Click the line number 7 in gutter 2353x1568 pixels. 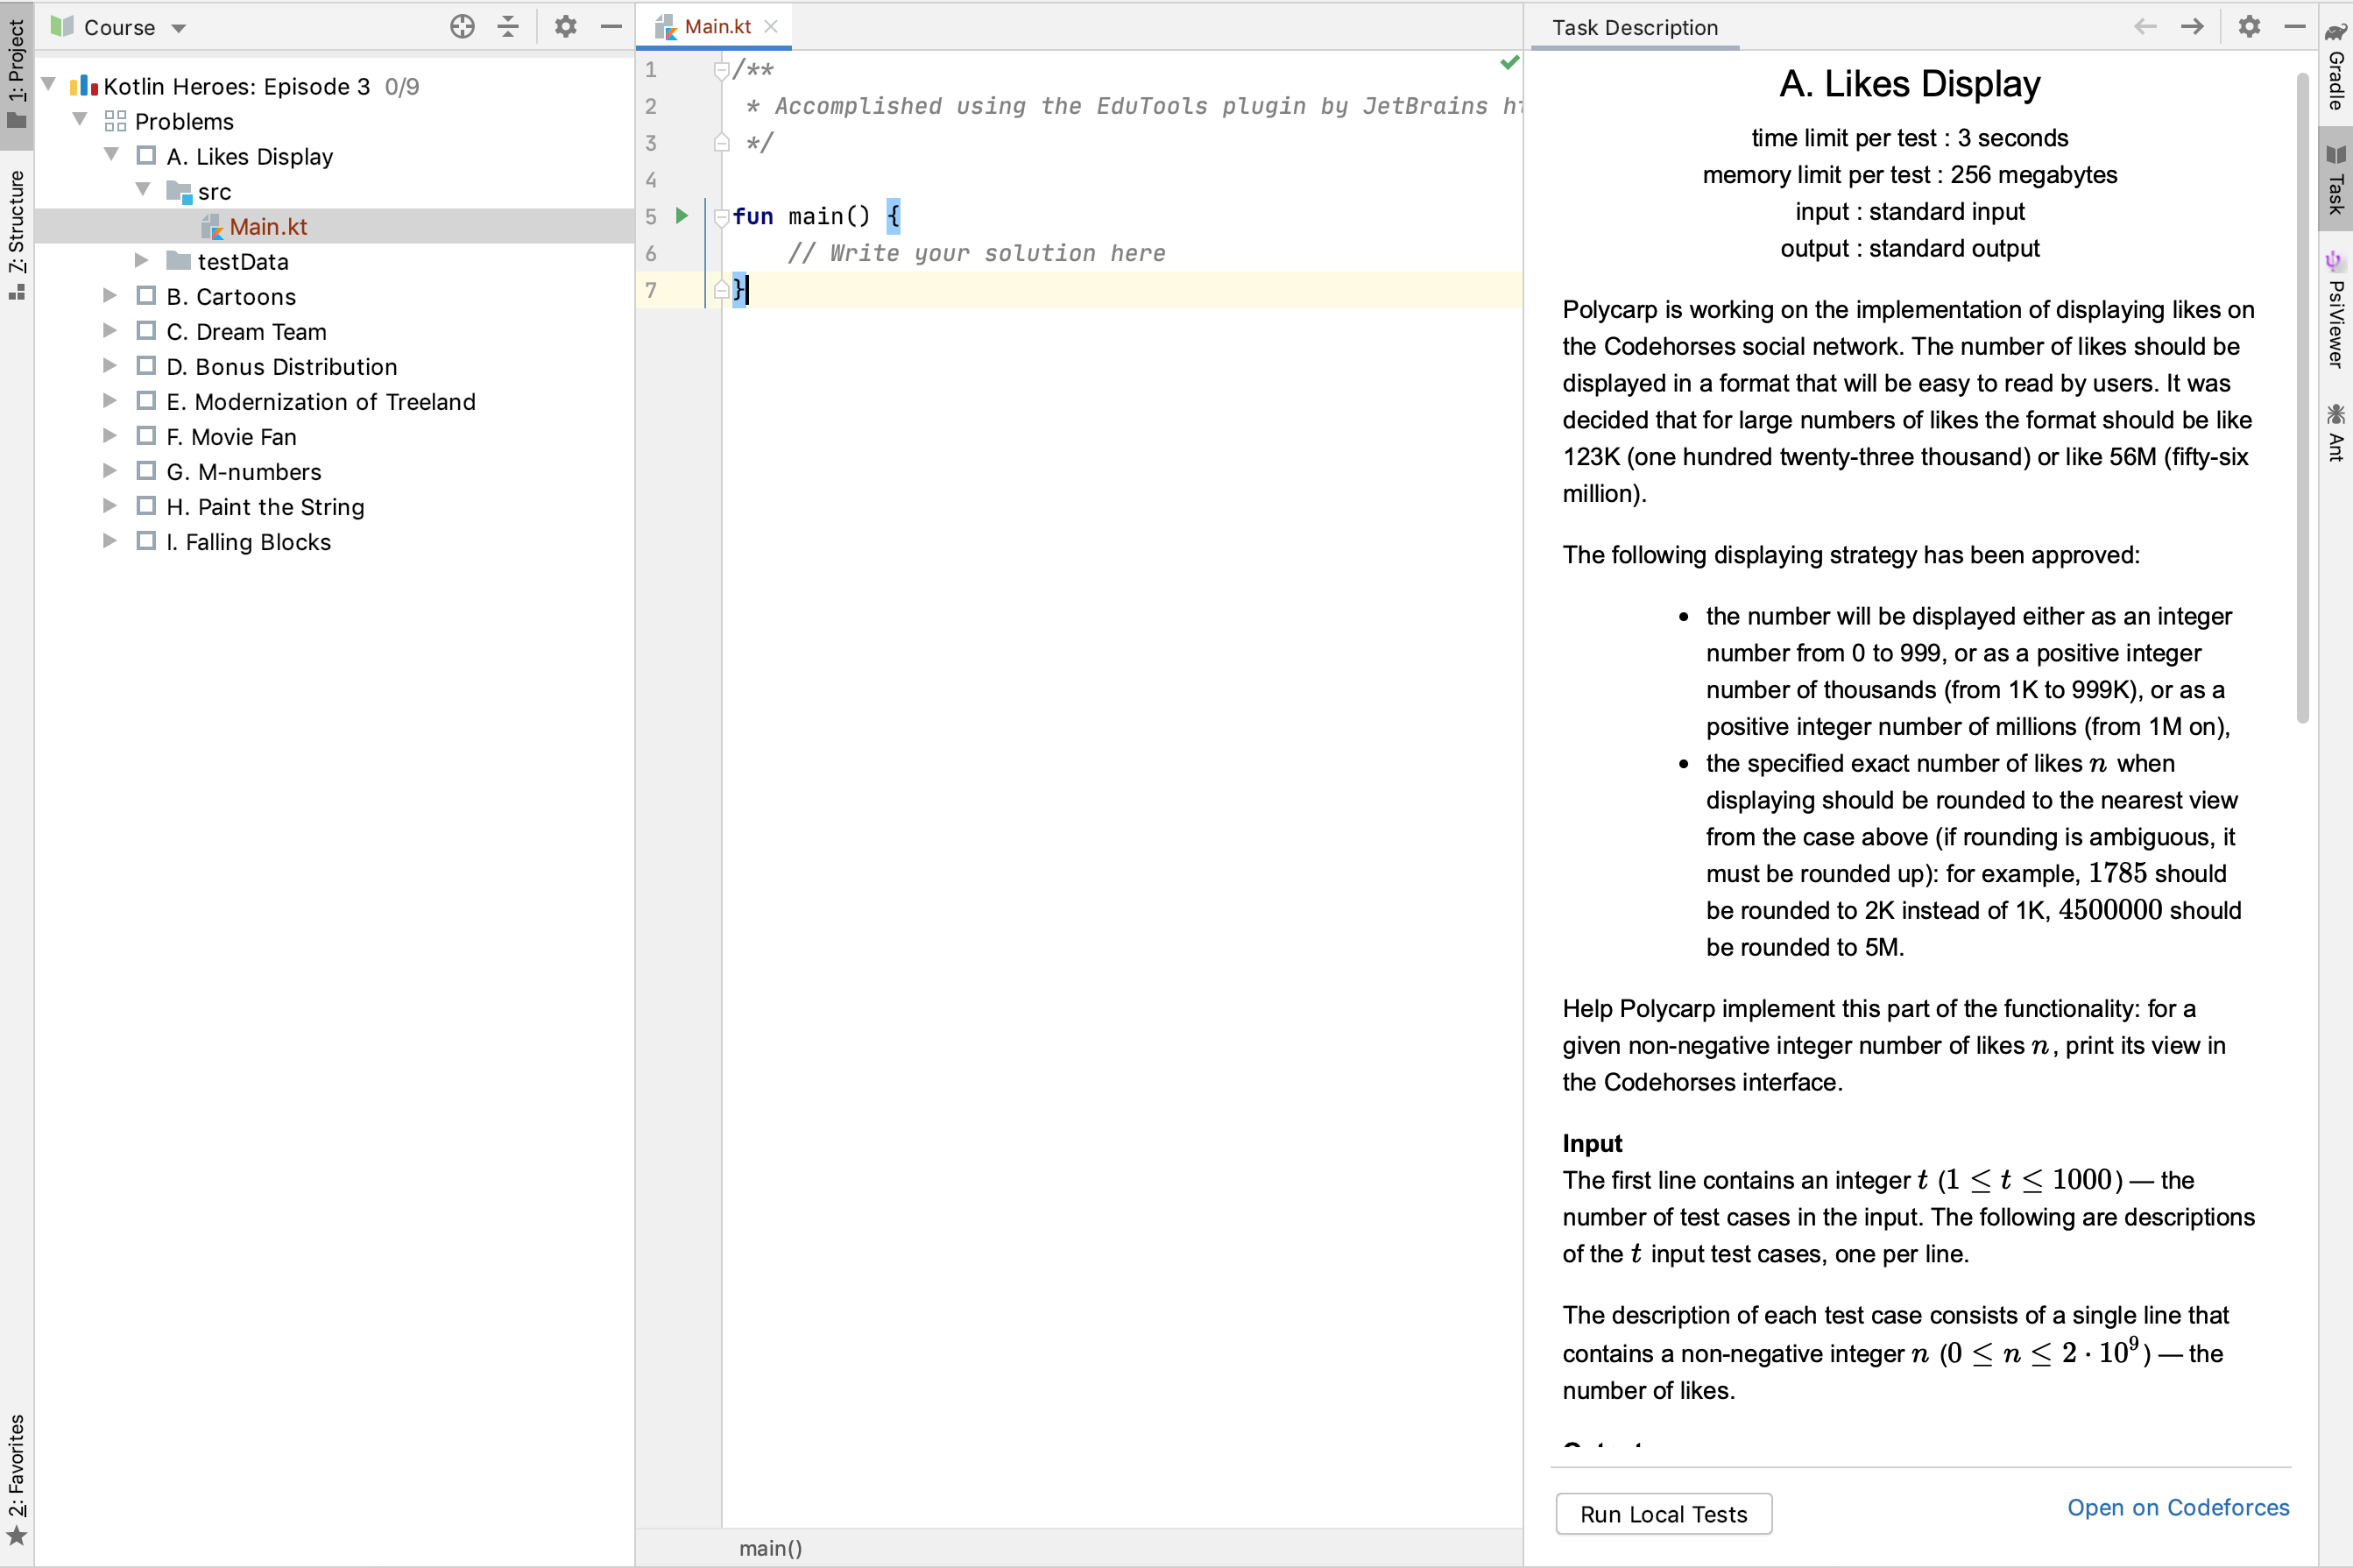pos(651,290)
